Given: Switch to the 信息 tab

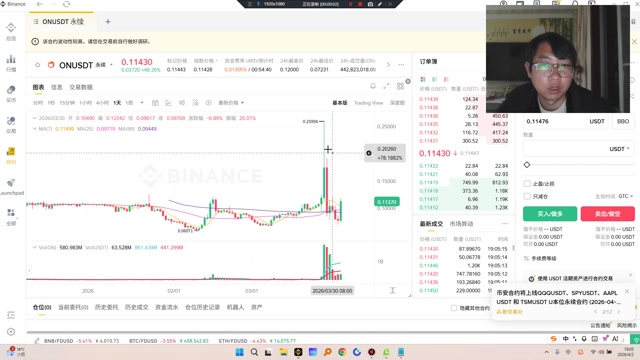Looking at the screenshot, I should click(x=57, y=87).
